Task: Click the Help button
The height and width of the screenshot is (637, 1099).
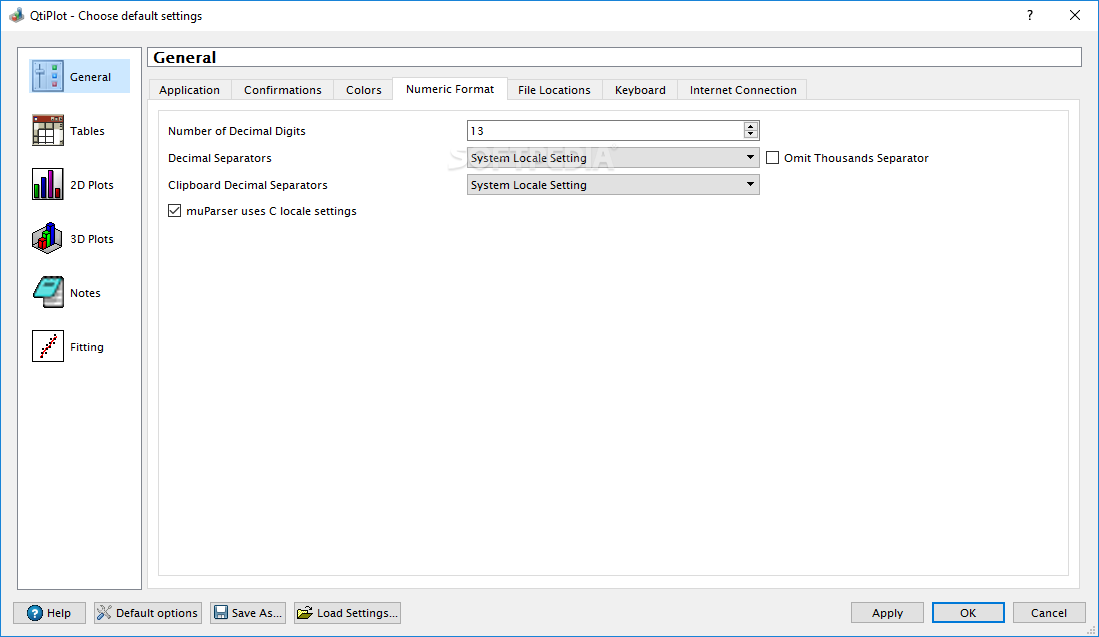Action: (x=49, y=612)
